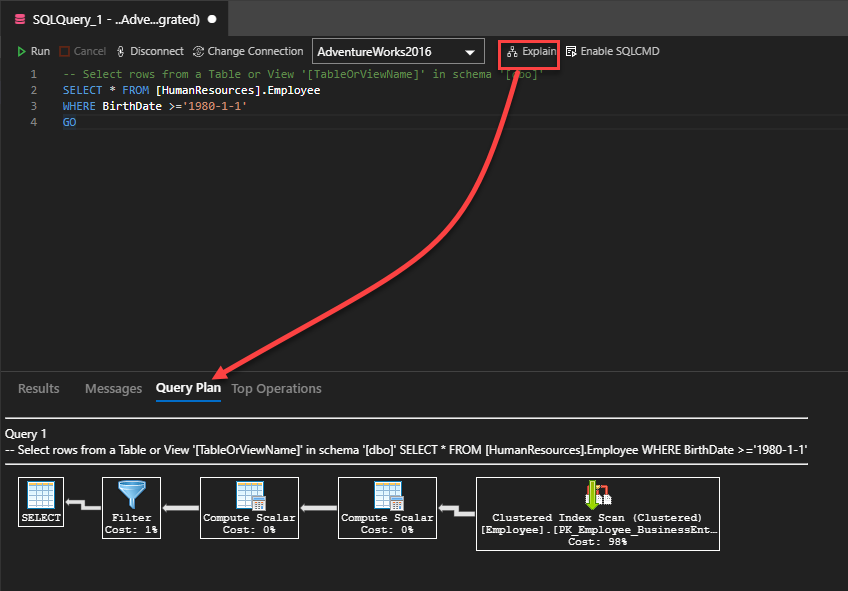Viewport: 848px width, 591px height.
Task: Click the Enable SQLCMD icon
Action: [571, 51]
